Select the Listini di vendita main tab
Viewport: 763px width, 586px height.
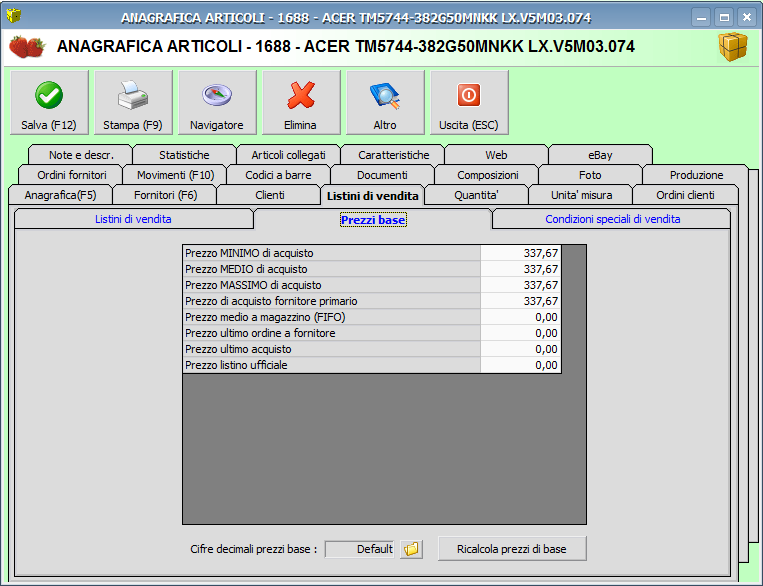click(373, 195)
